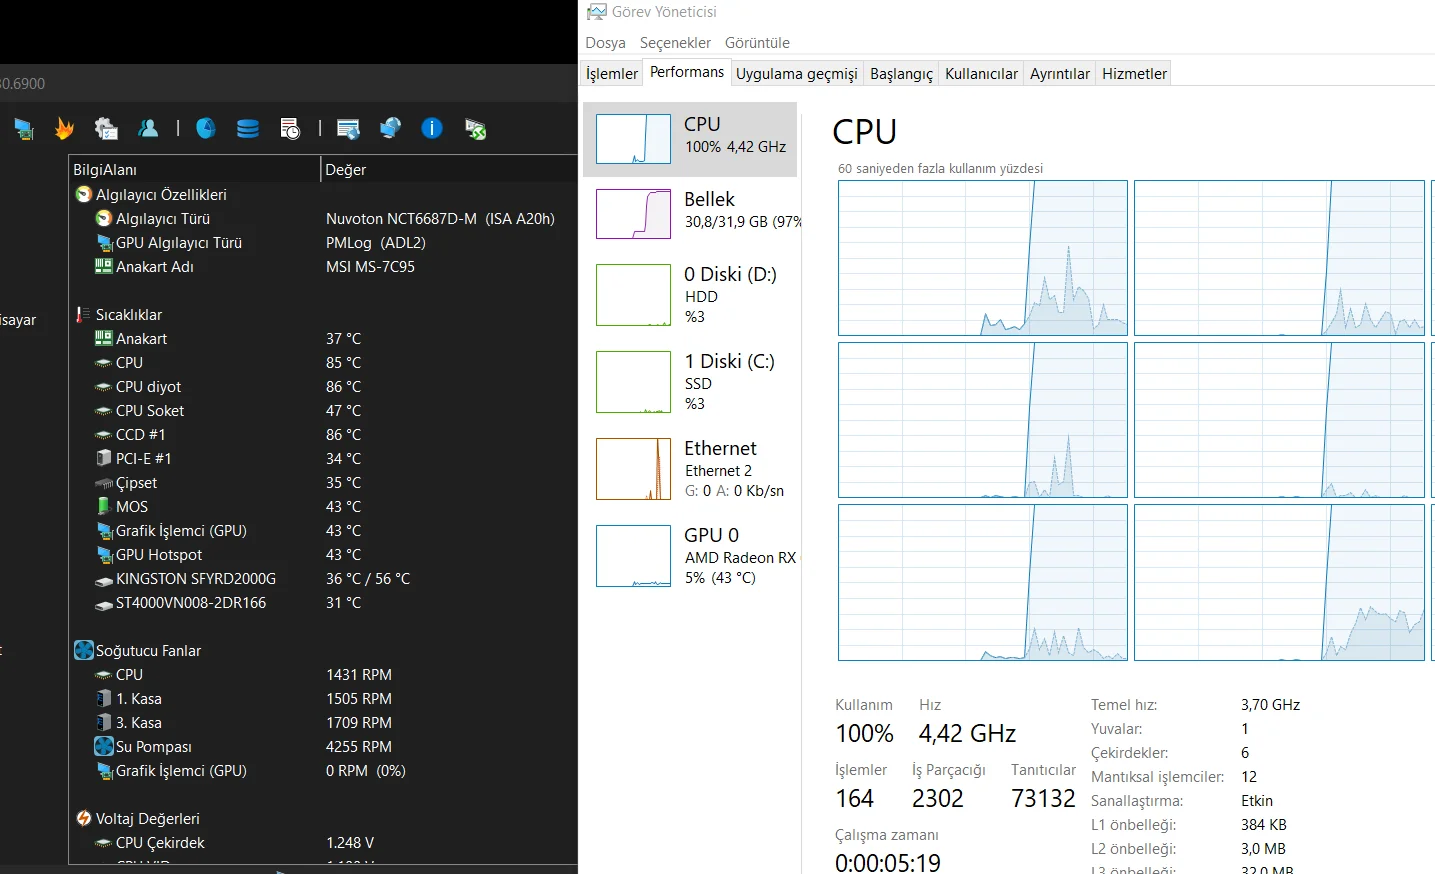This screenshot has width=1435, height=874.
Task: Open the Seçenekler menu in Görev Yöneticisi
Action: pos(675,43)
